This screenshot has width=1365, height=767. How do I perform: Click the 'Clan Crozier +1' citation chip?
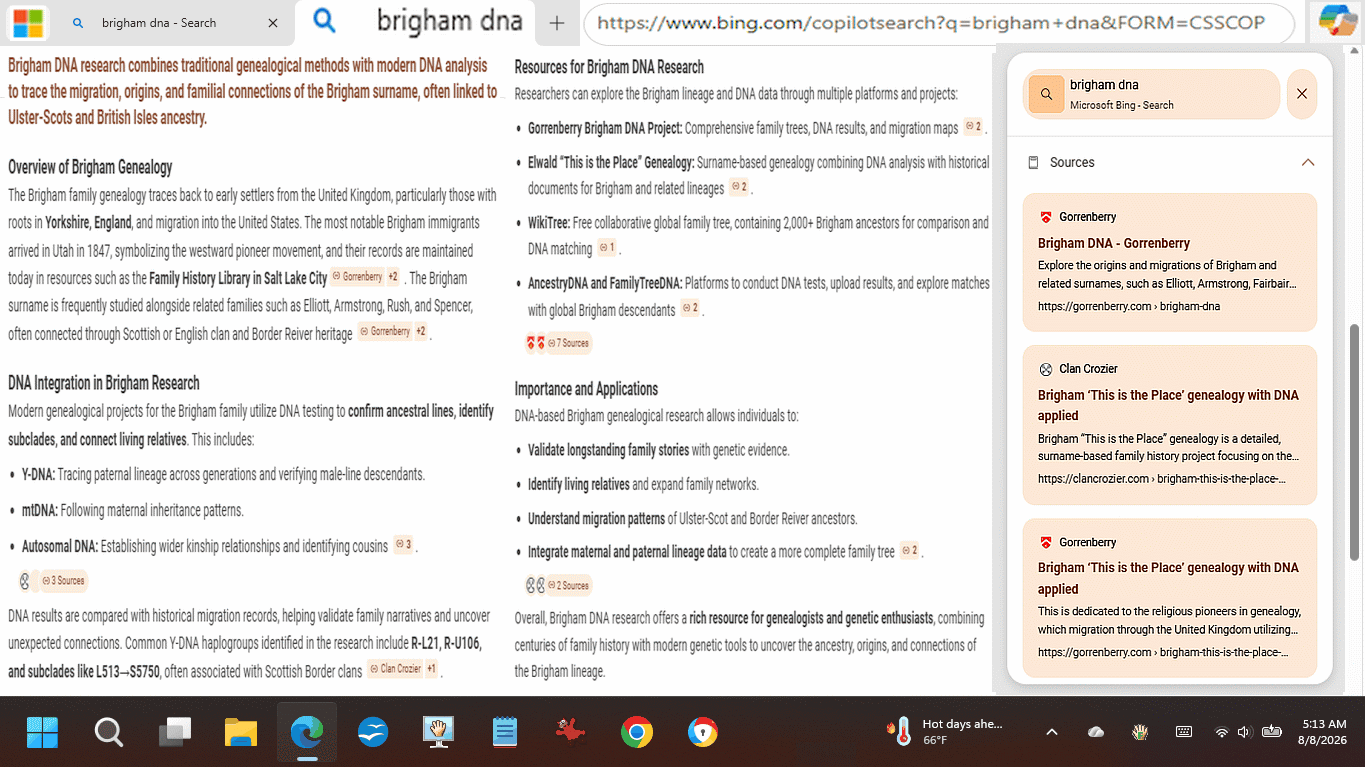(403, 669)
